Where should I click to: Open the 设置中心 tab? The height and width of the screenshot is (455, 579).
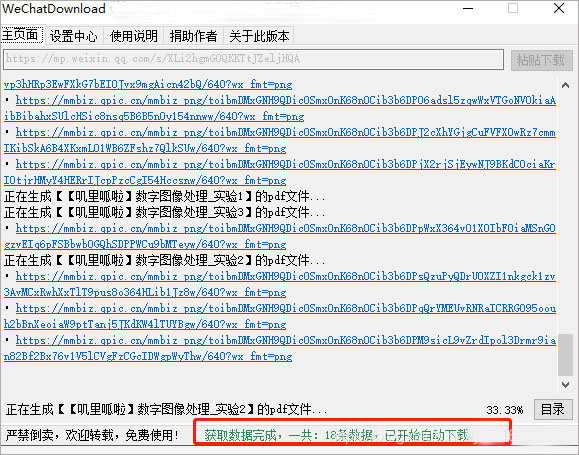pos(73,36)
